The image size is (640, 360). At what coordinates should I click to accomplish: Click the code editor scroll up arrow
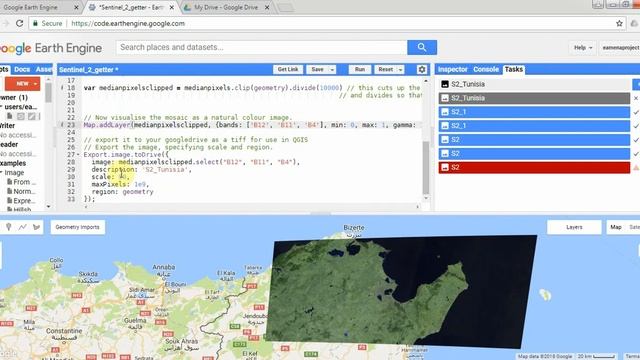(426, 81)
